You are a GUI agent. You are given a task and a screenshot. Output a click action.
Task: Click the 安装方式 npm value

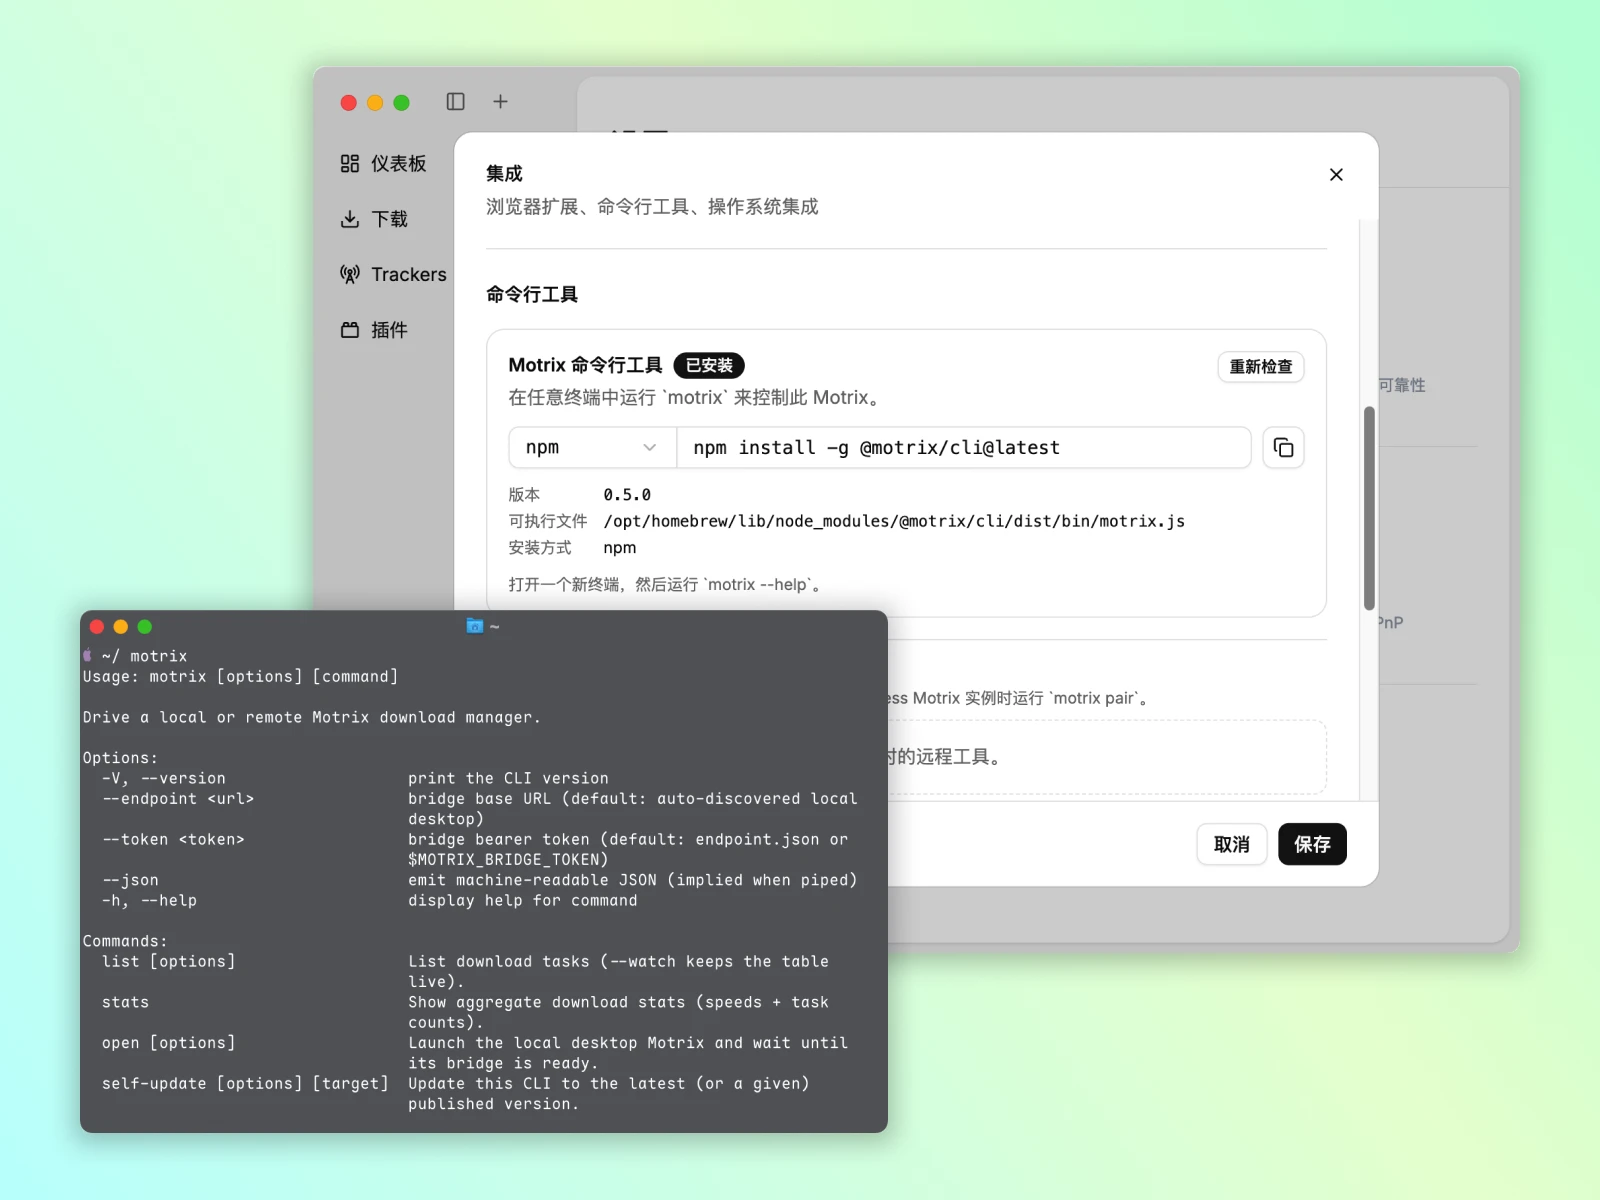620,548
